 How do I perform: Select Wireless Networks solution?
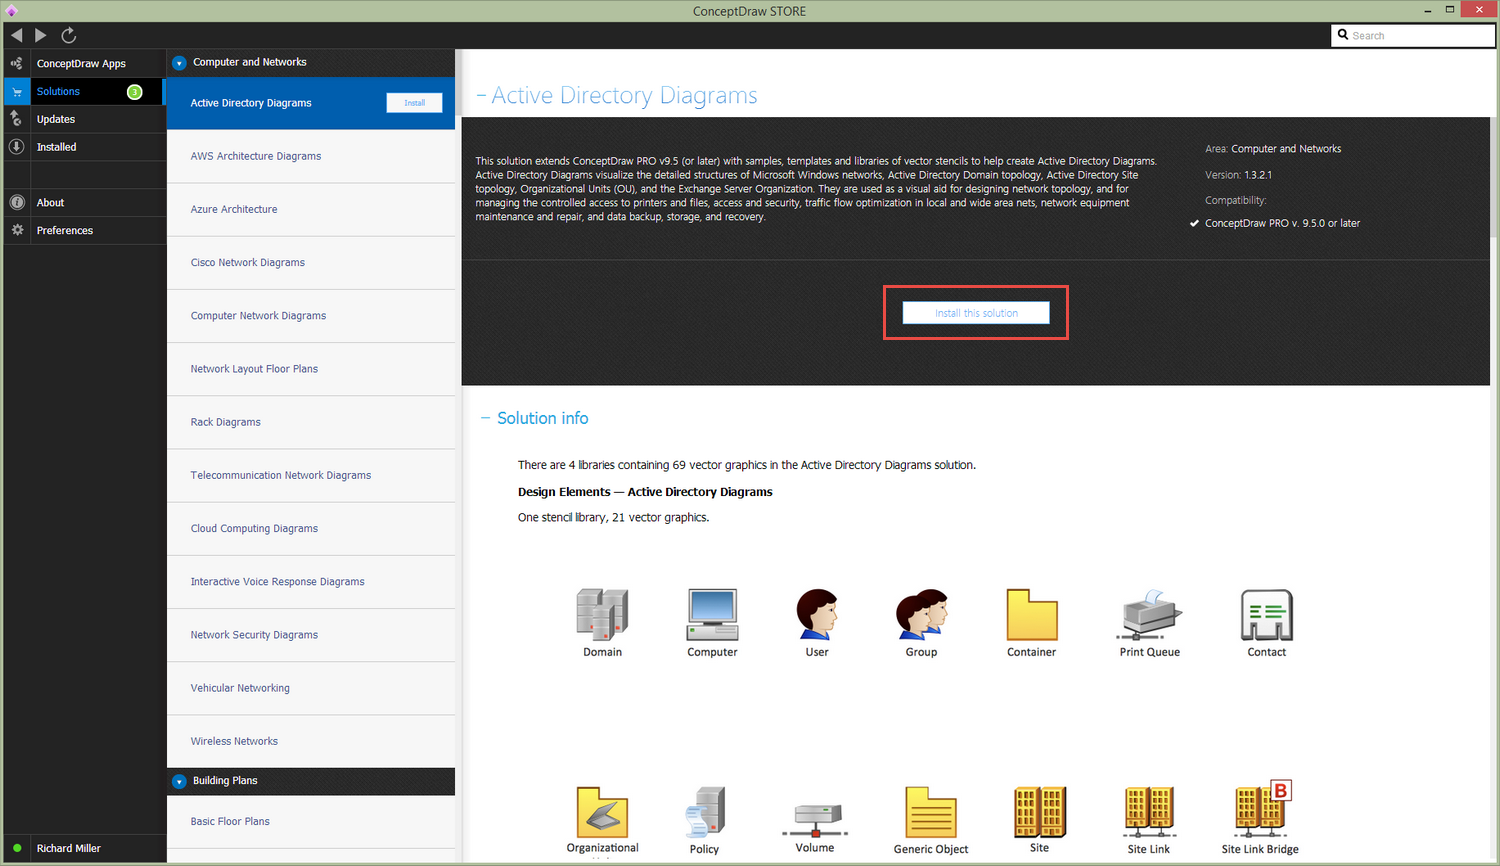tap(311, 741)
